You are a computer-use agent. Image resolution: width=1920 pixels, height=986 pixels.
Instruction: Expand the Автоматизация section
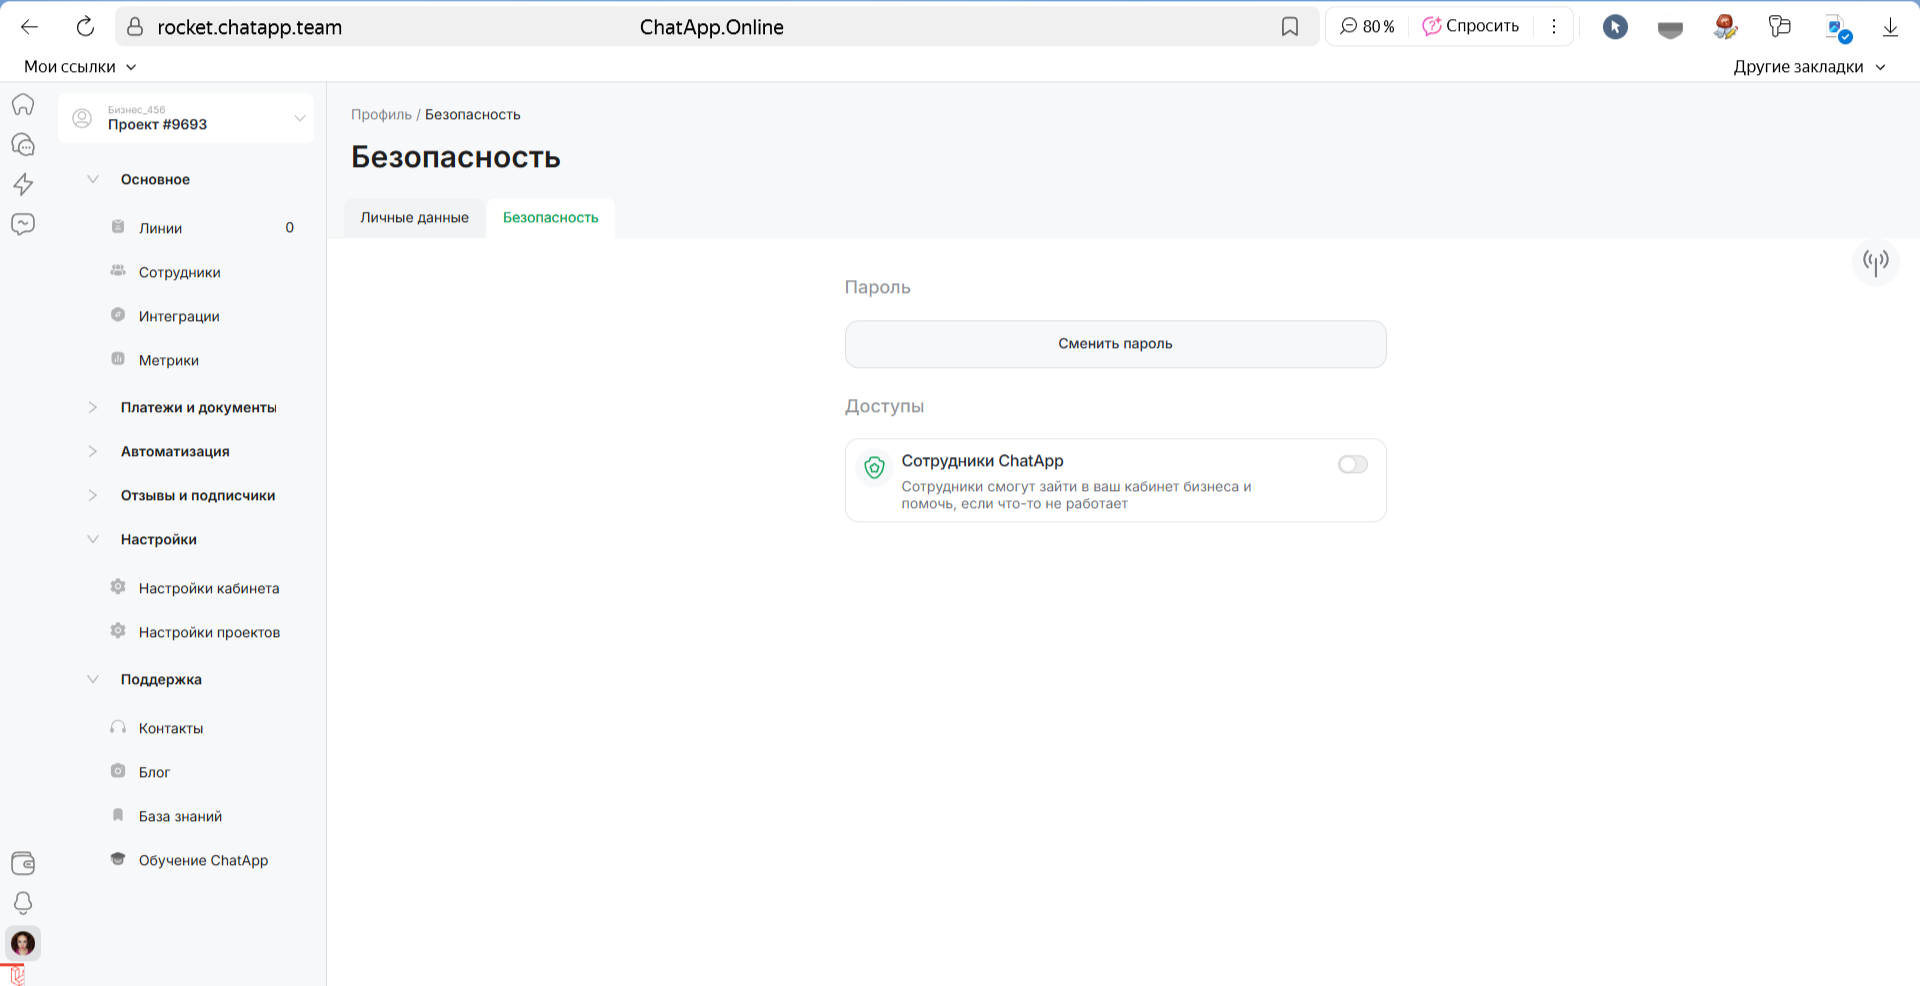tap(175, 451)
